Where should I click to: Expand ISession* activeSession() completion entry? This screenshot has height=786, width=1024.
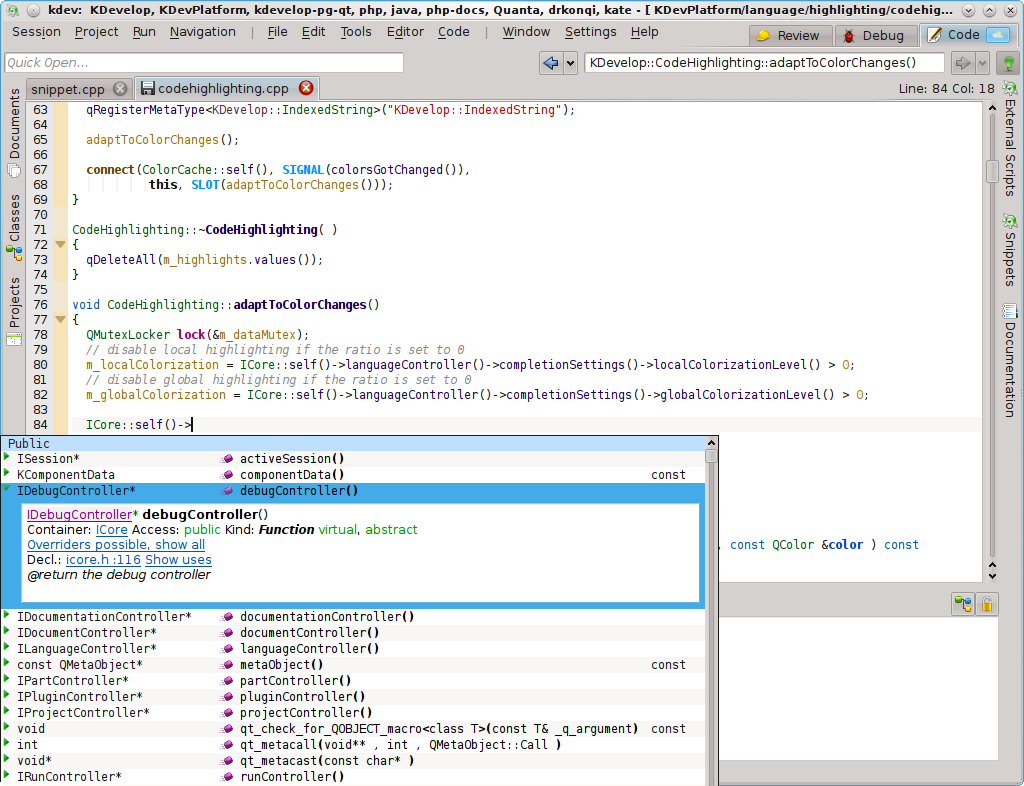(7, 456)
